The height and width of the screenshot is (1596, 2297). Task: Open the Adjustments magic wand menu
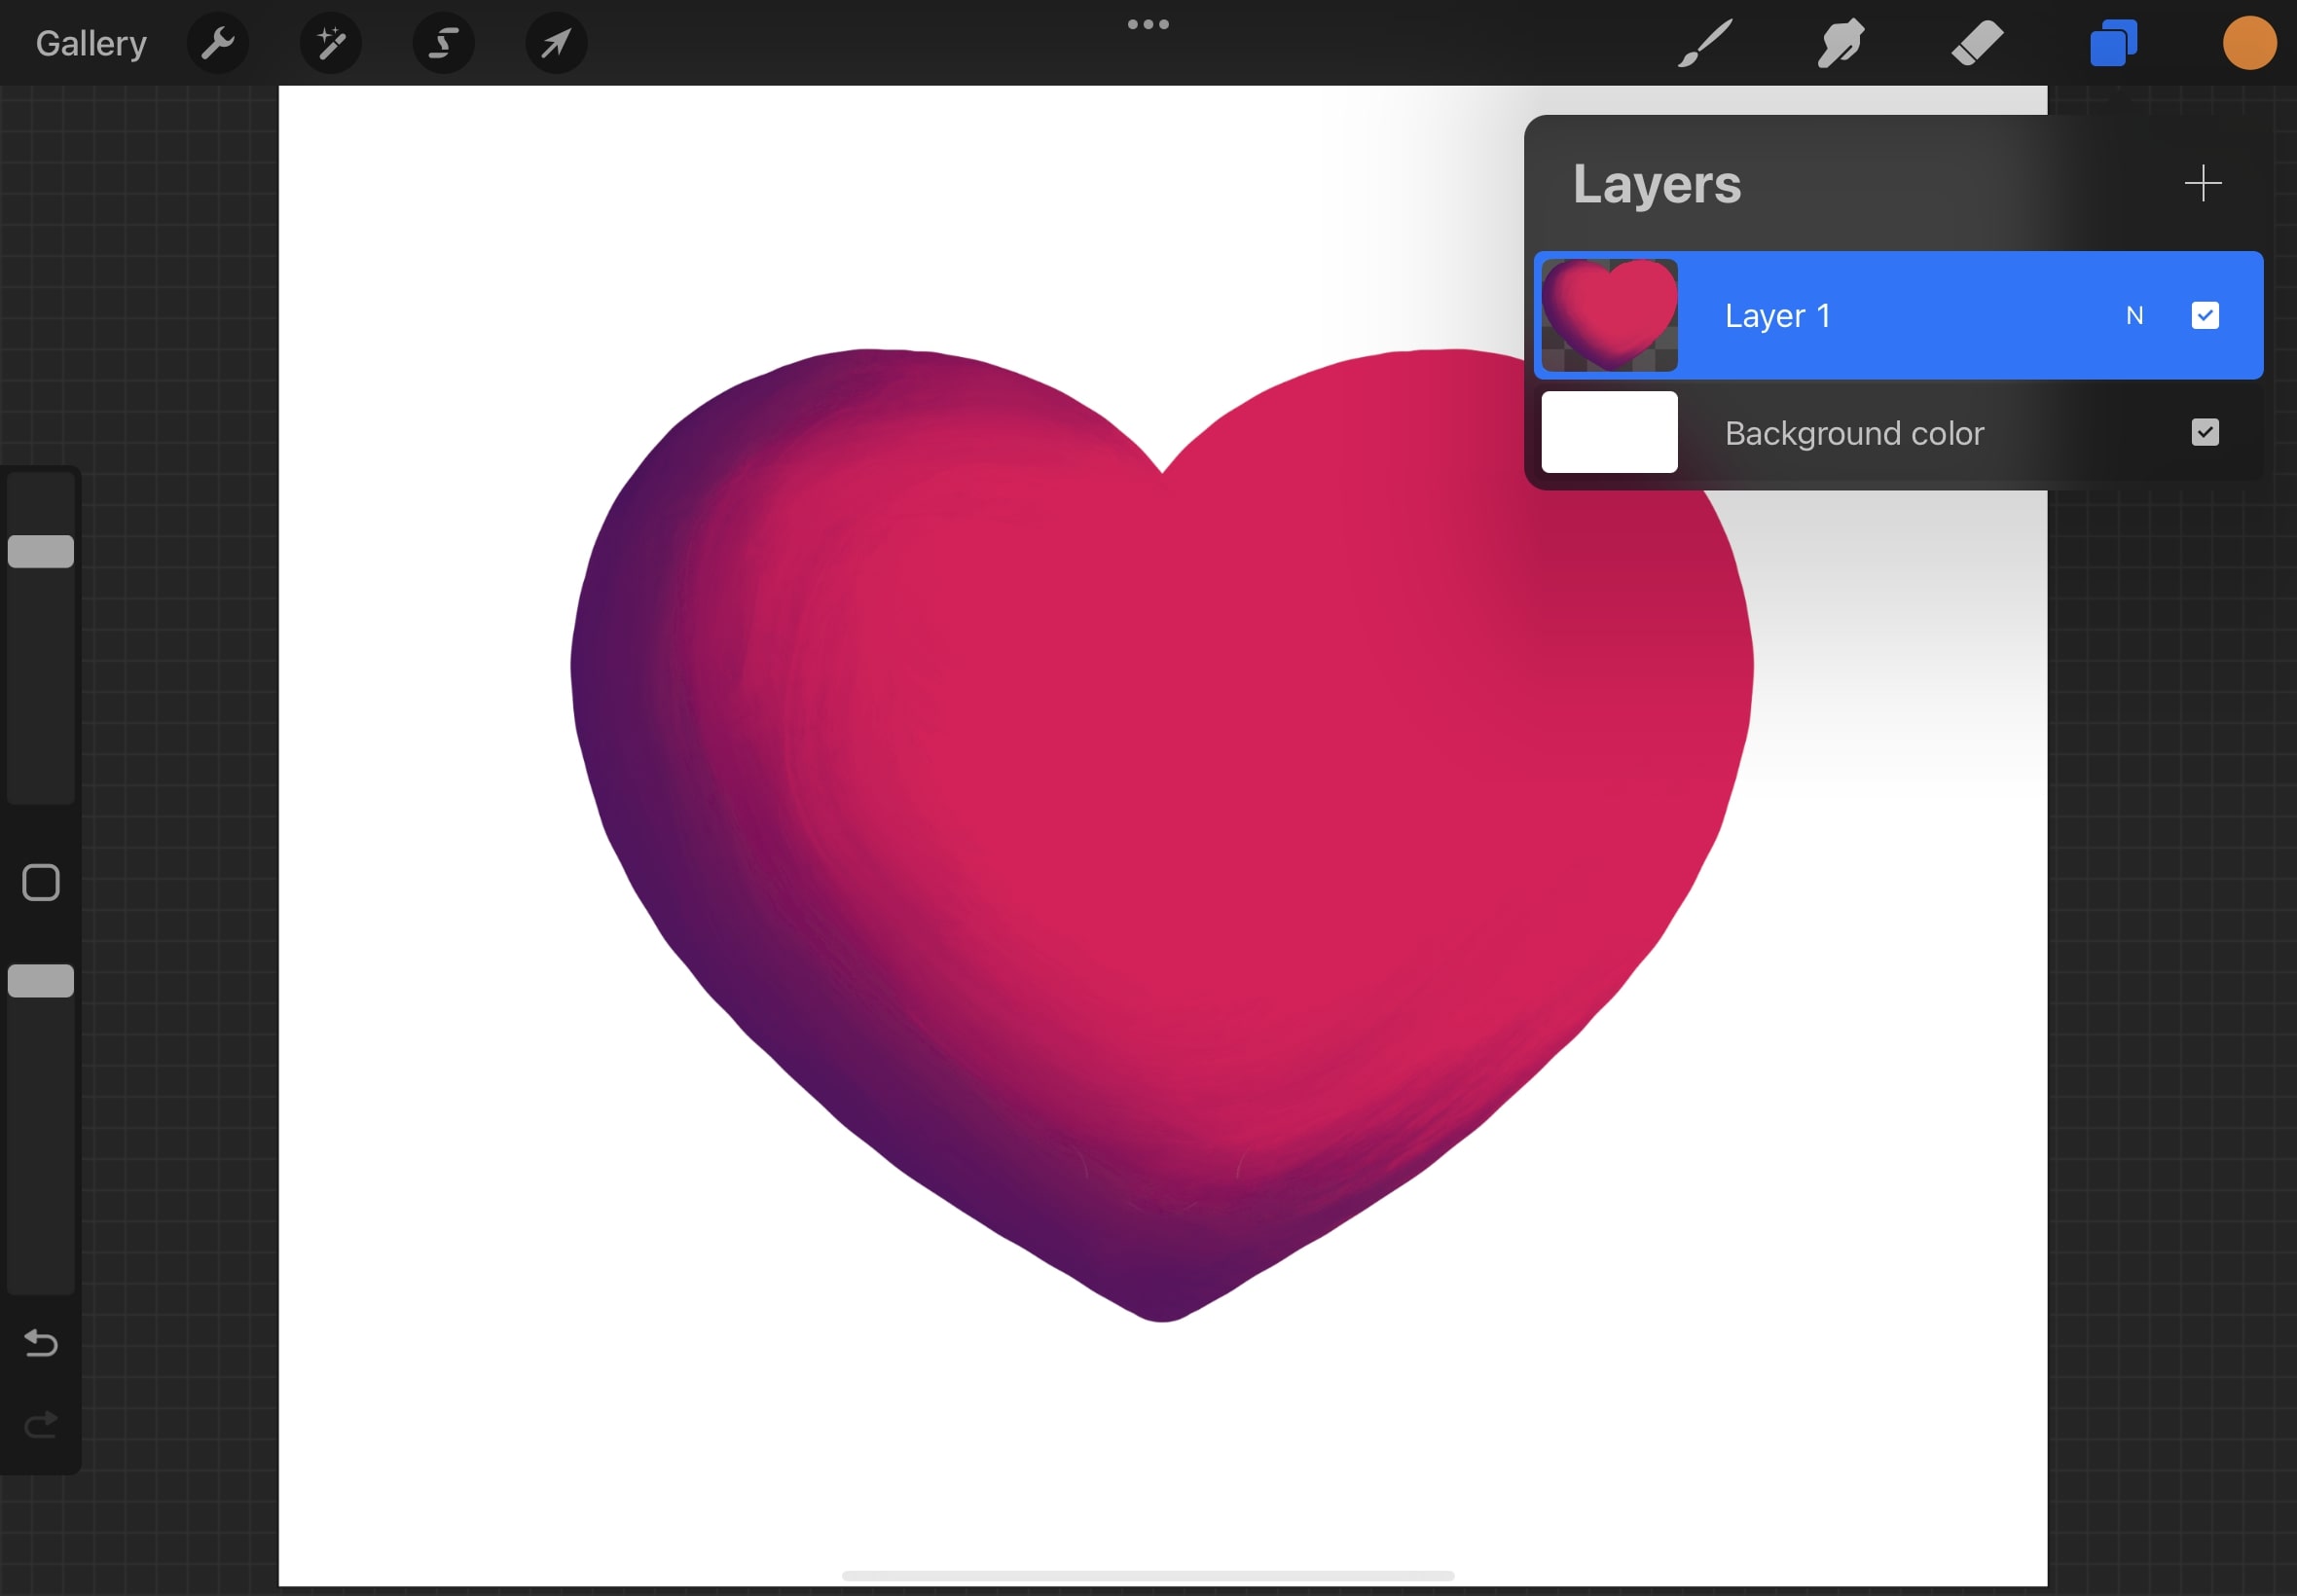331,43
